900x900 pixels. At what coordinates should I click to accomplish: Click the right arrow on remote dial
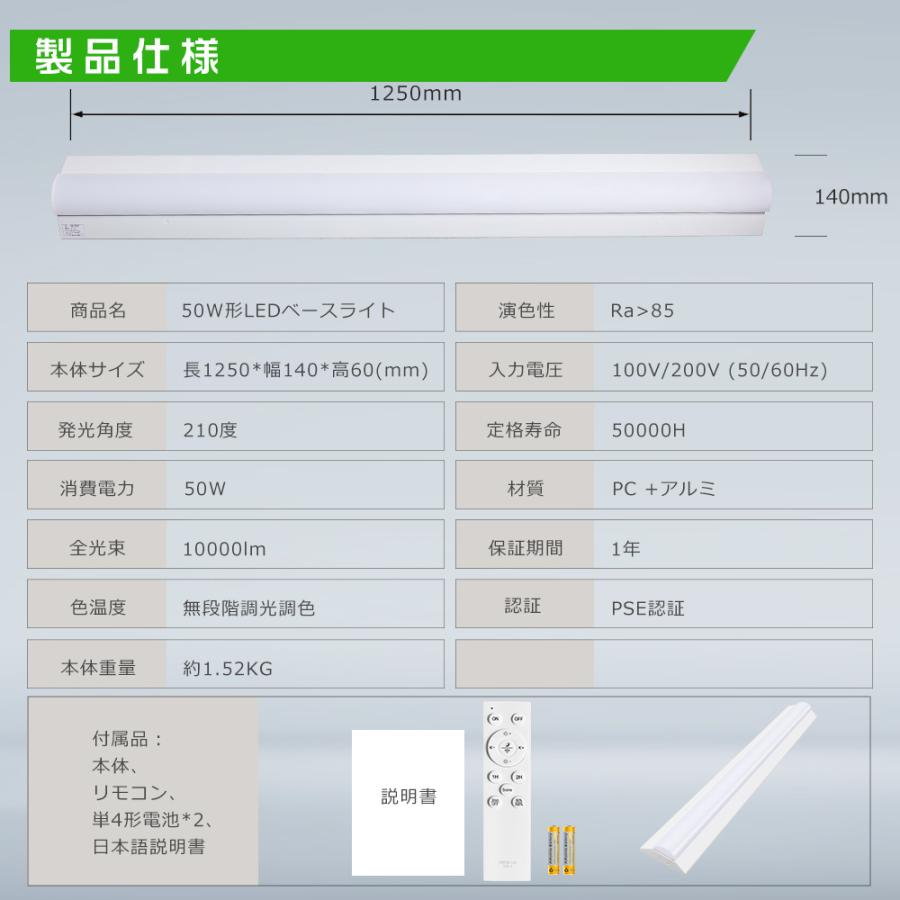click(521, 748)
